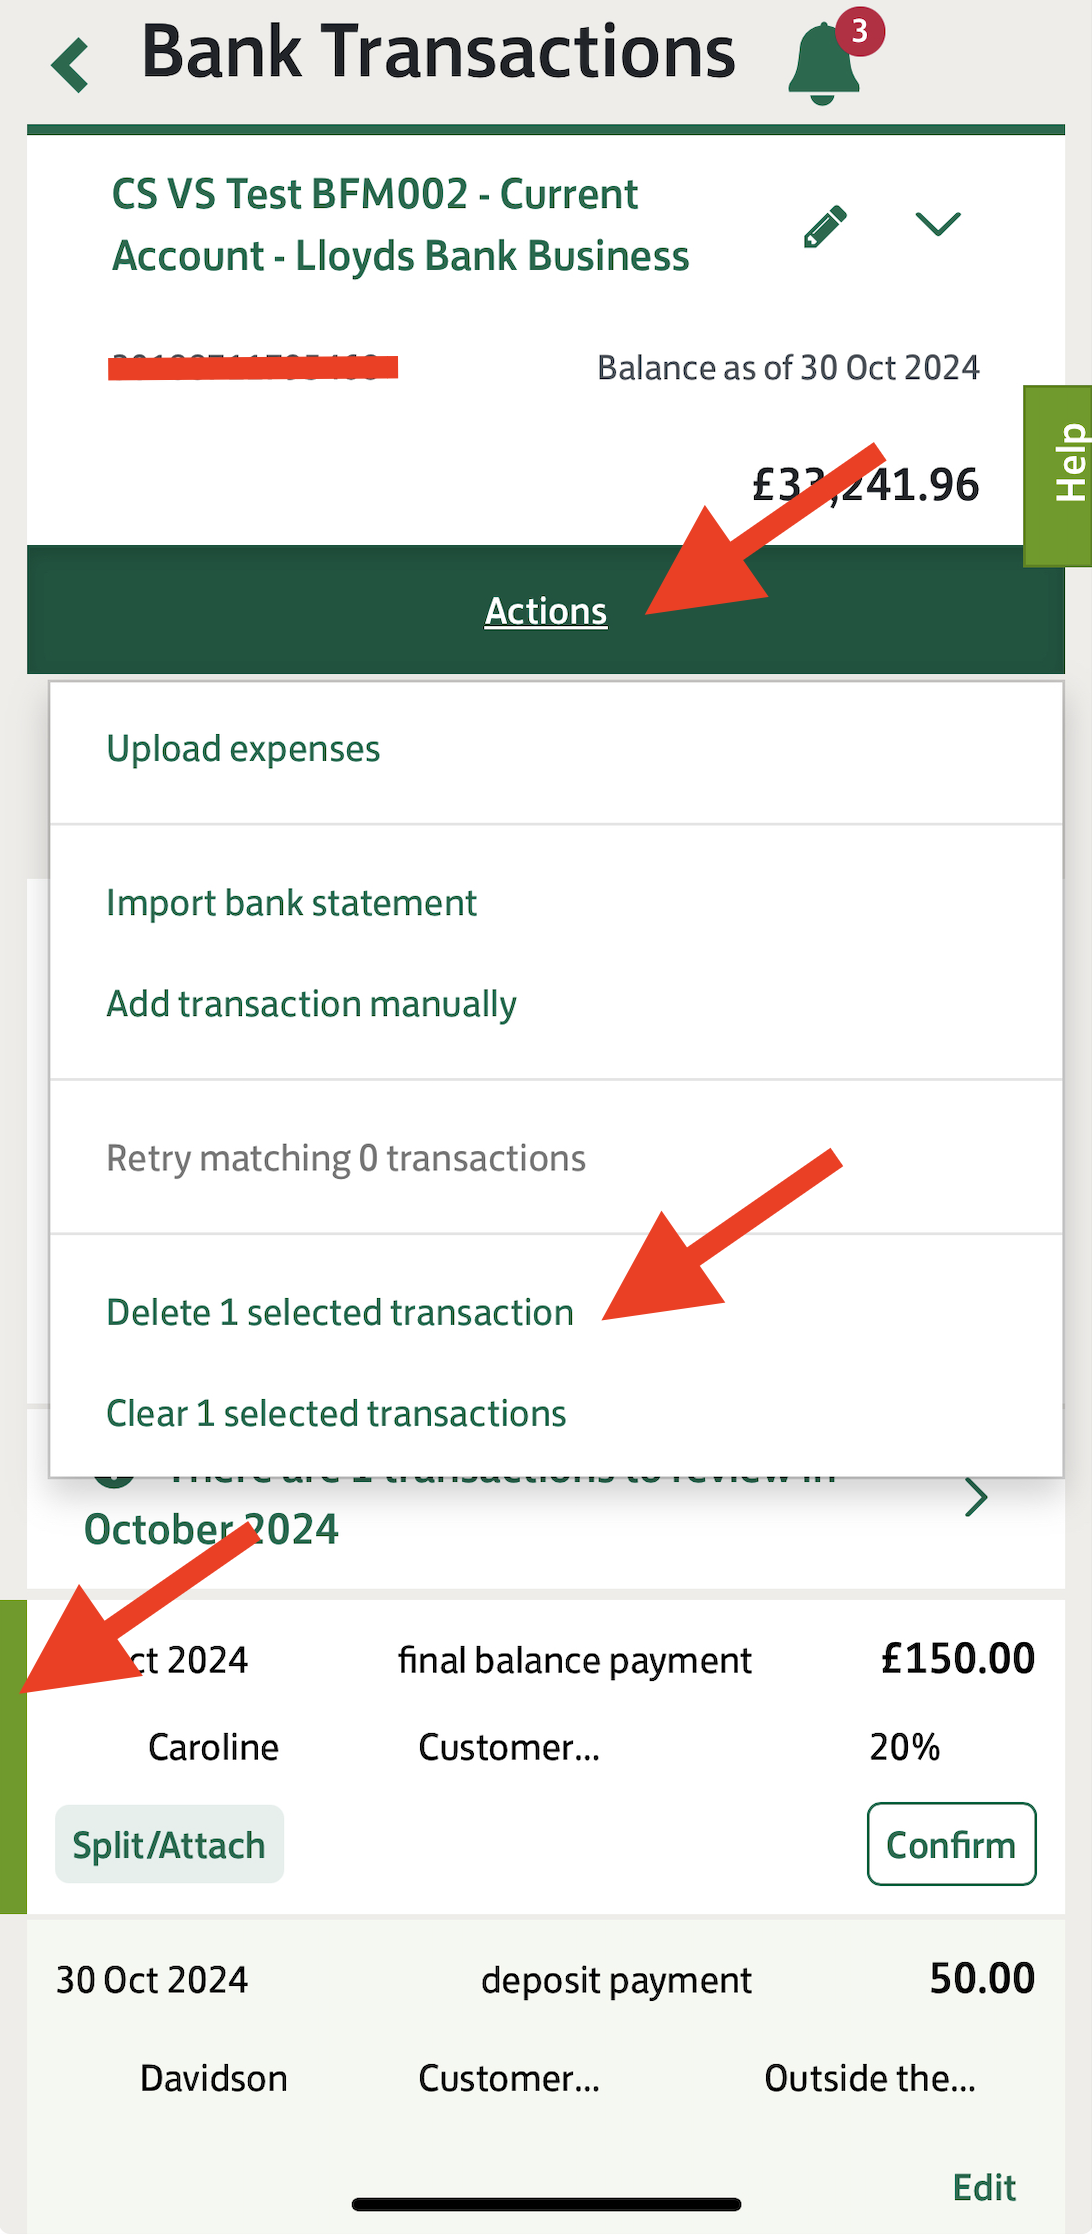1092x2234 pixels.
Task: Click the pencil edit account icon
Action: point(825,226)
